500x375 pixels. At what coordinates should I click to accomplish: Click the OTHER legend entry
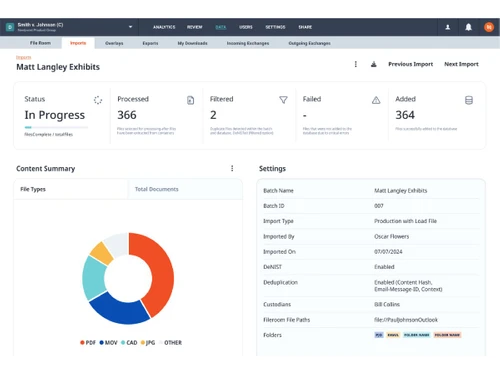(x=171, y=343)
